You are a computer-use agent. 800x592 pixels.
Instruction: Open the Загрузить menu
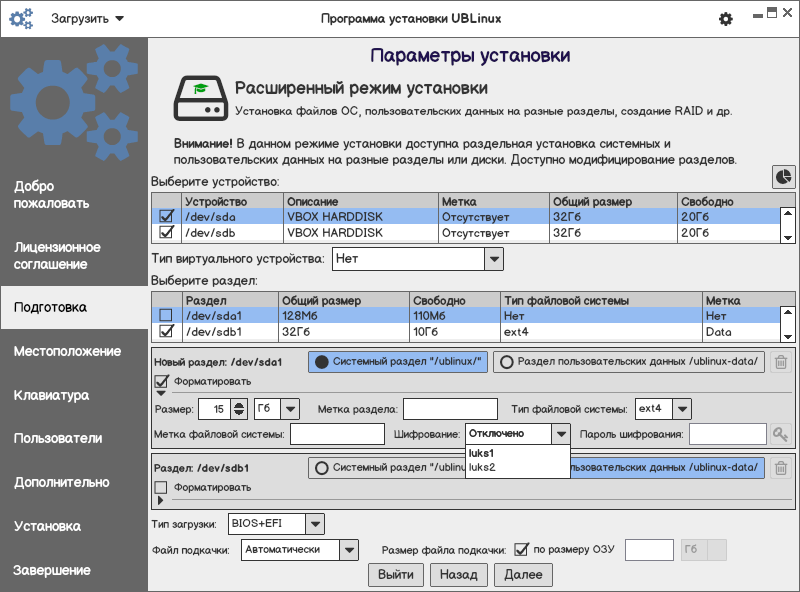point(87,19)
